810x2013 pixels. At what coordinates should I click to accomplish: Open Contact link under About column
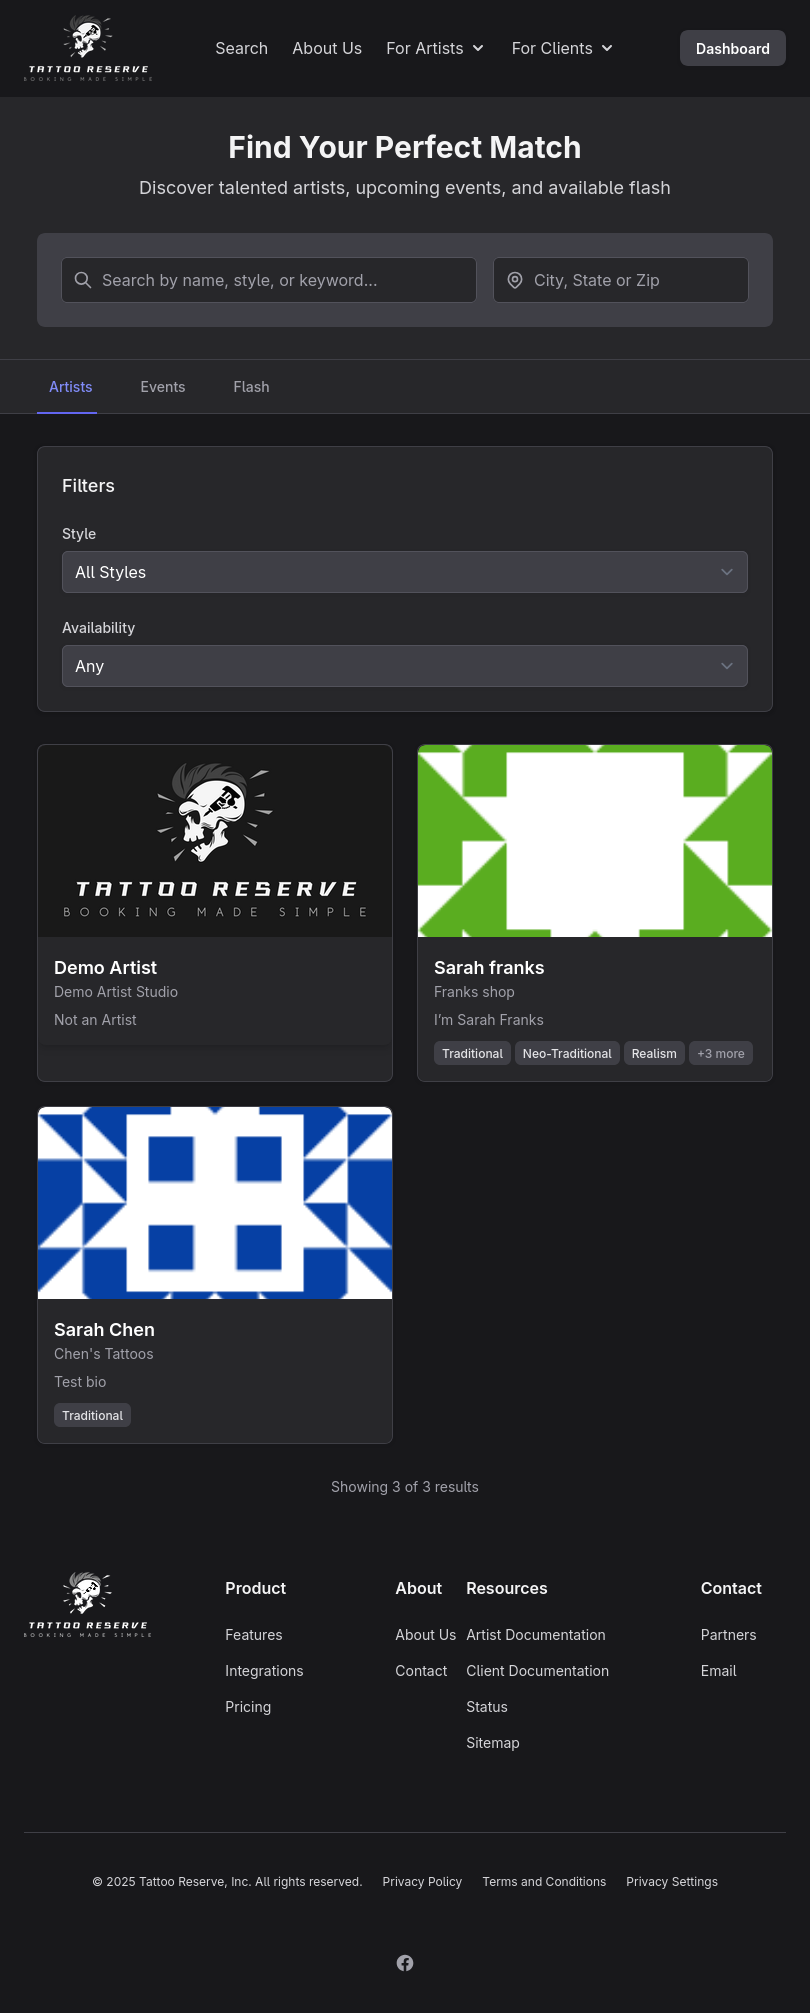coord(421,1670)
